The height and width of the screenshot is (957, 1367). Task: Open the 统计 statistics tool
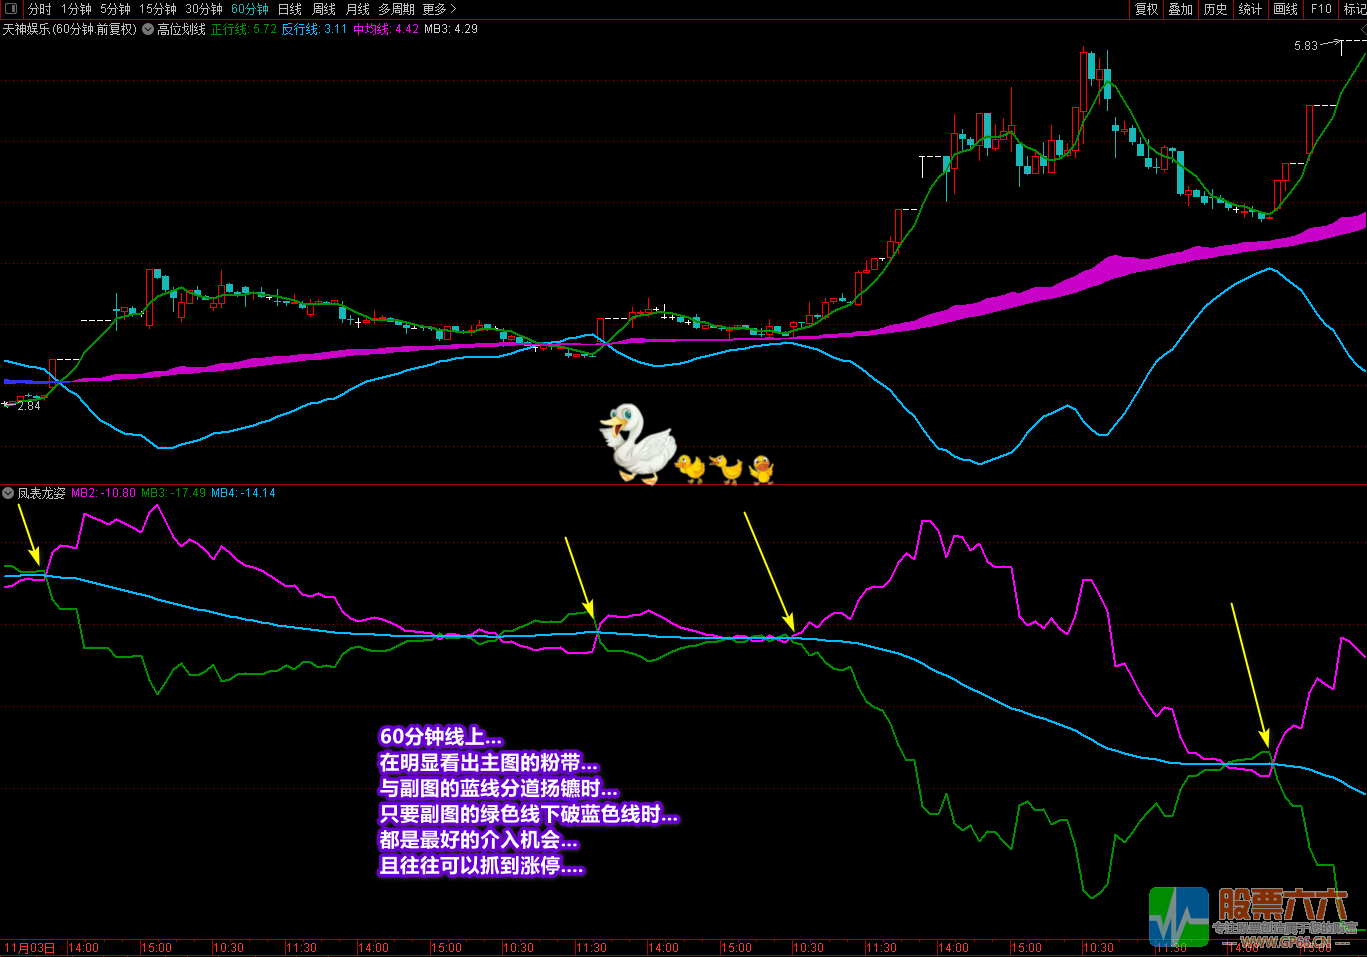pyautogui.click(x=1250, y=9)
